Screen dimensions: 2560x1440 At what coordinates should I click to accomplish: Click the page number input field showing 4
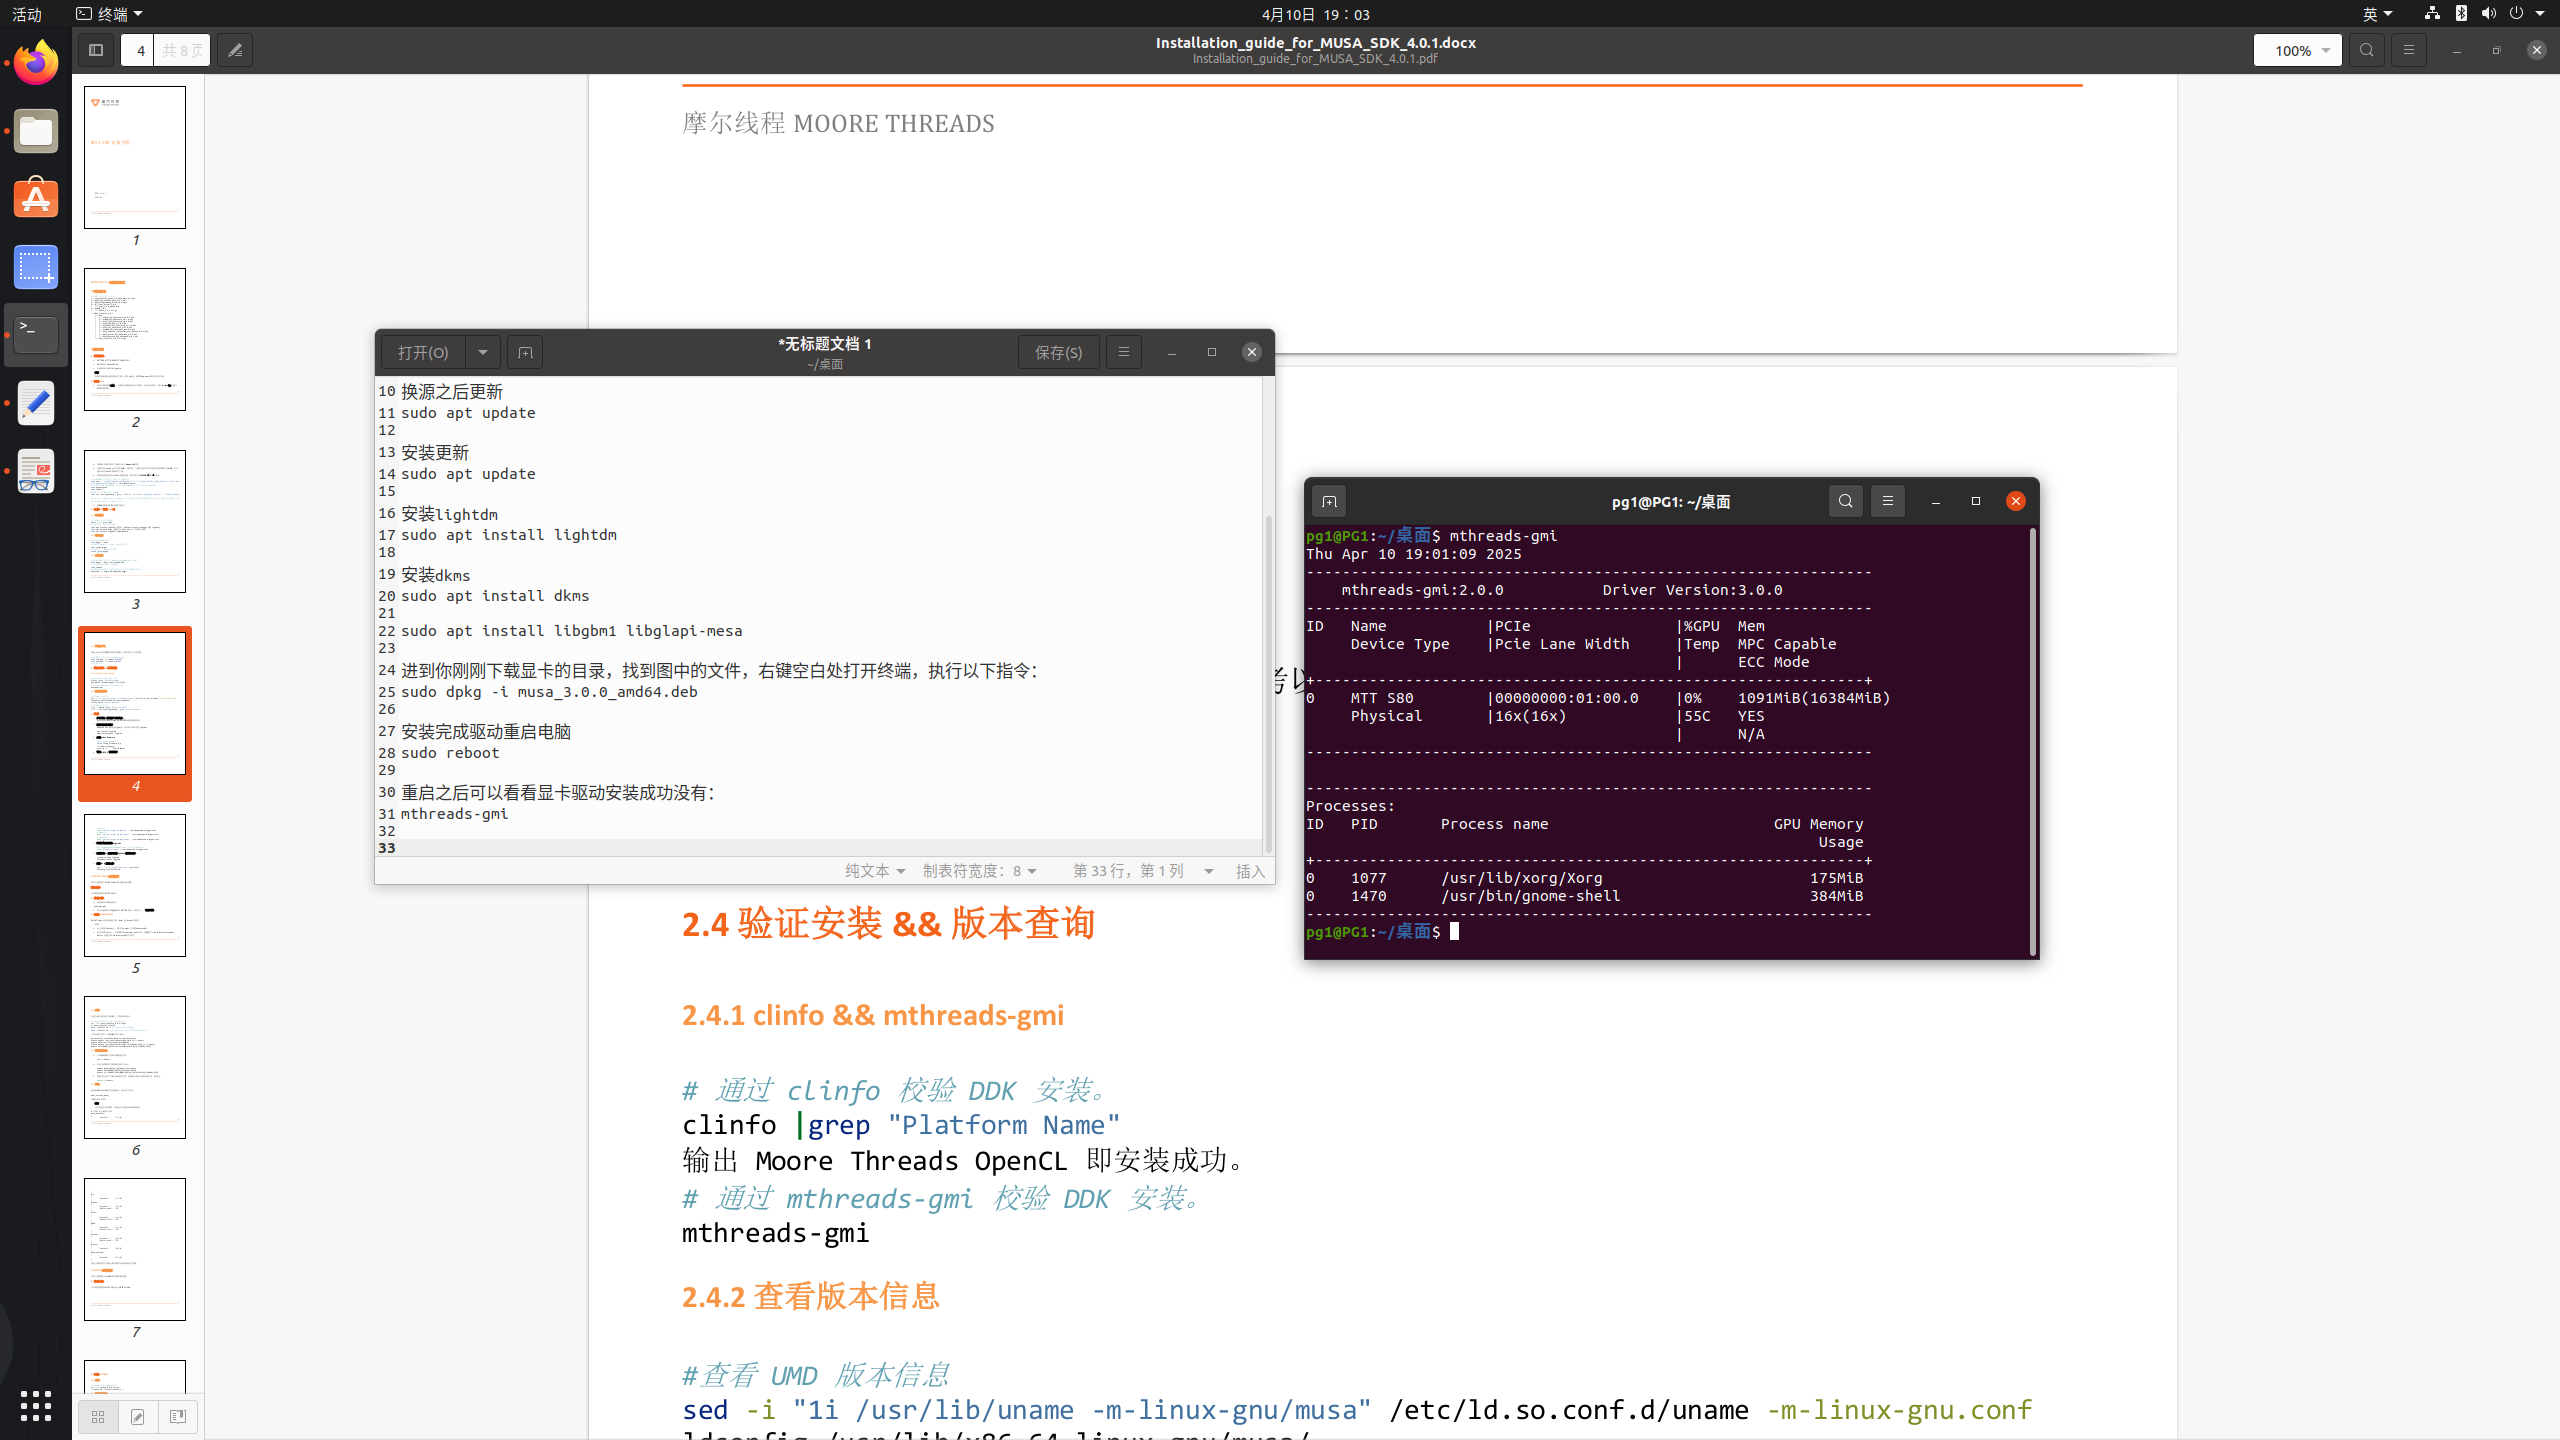click(x=140, y=50)
